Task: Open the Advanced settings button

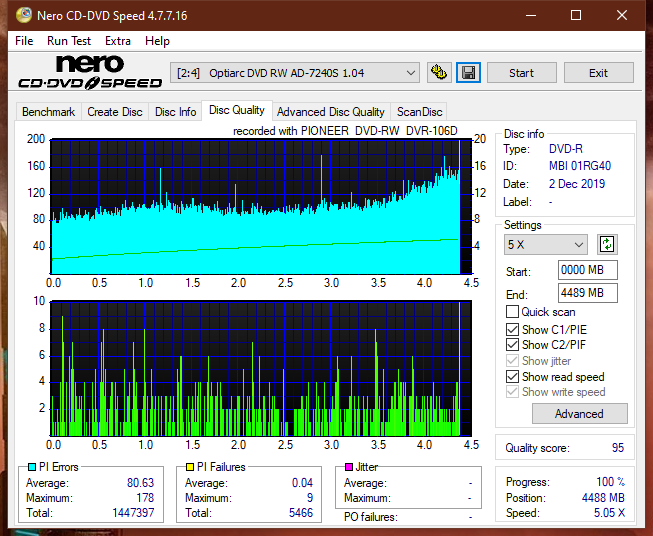Action: 579,414
